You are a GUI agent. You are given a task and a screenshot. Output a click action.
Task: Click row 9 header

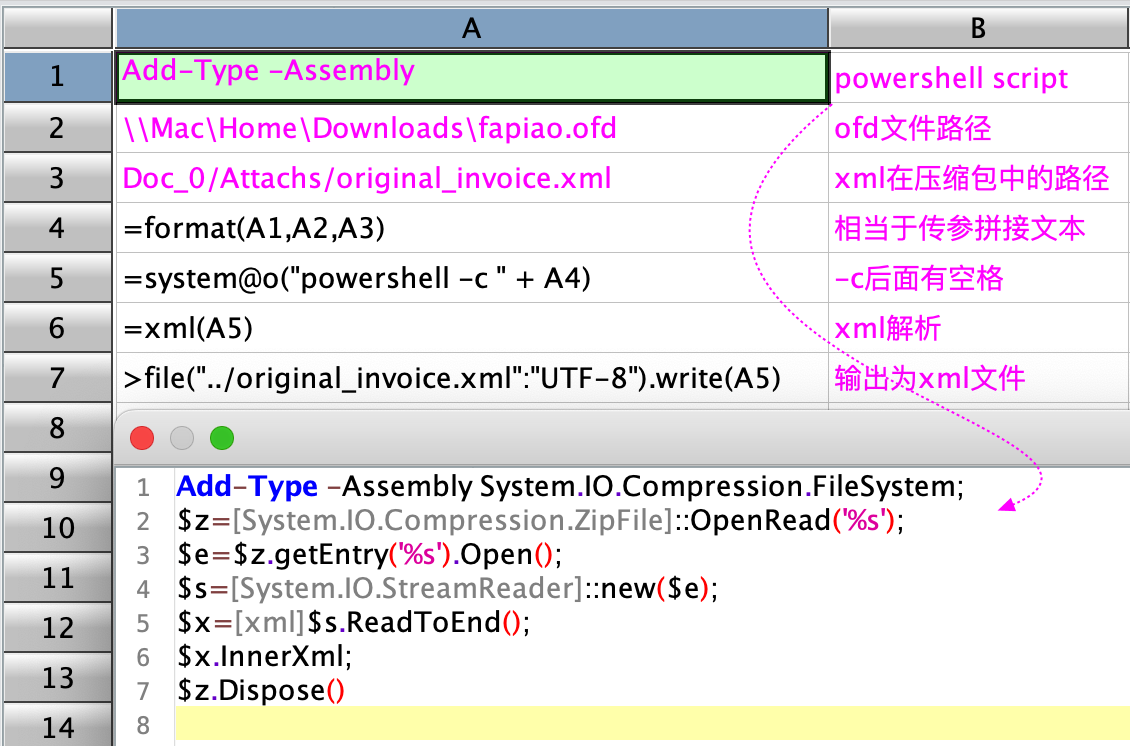click(58, 478)
